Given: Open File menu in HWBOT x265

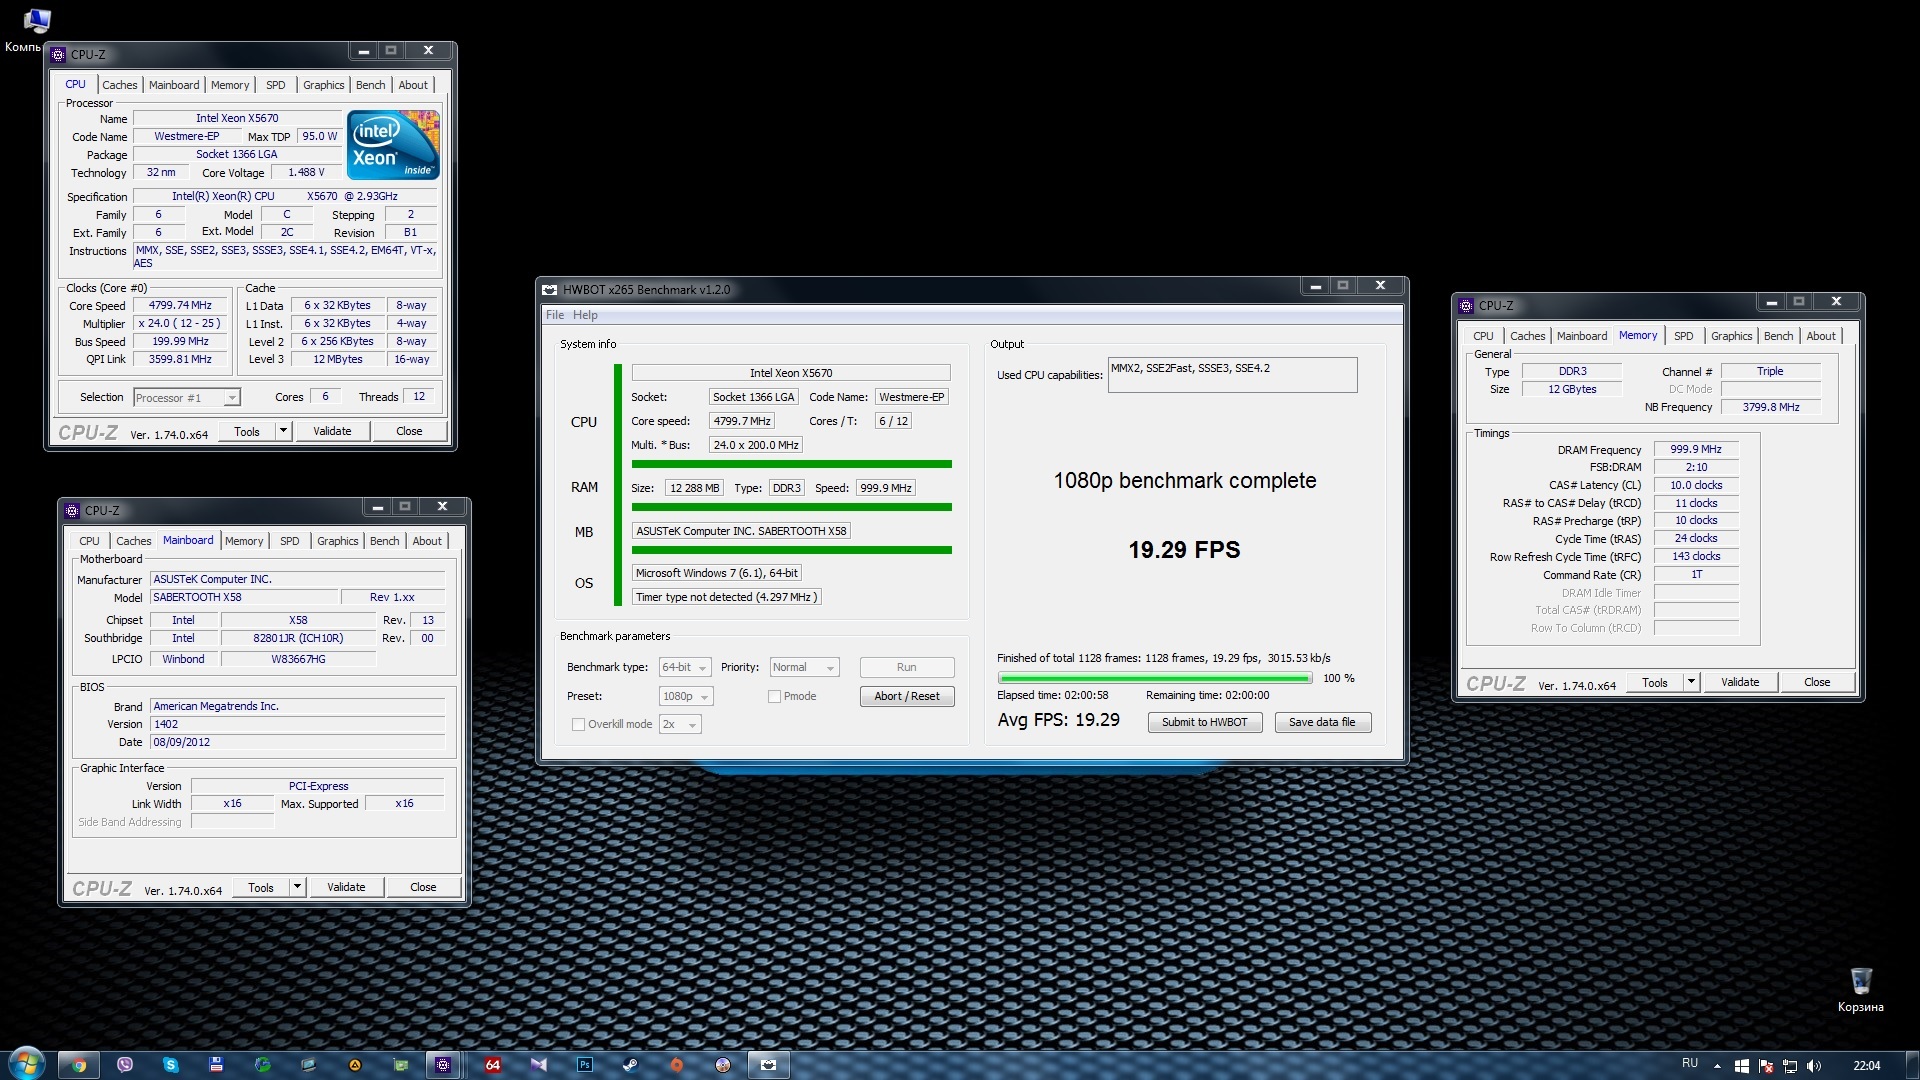Looking at the screenshot, I should point(555,315).
